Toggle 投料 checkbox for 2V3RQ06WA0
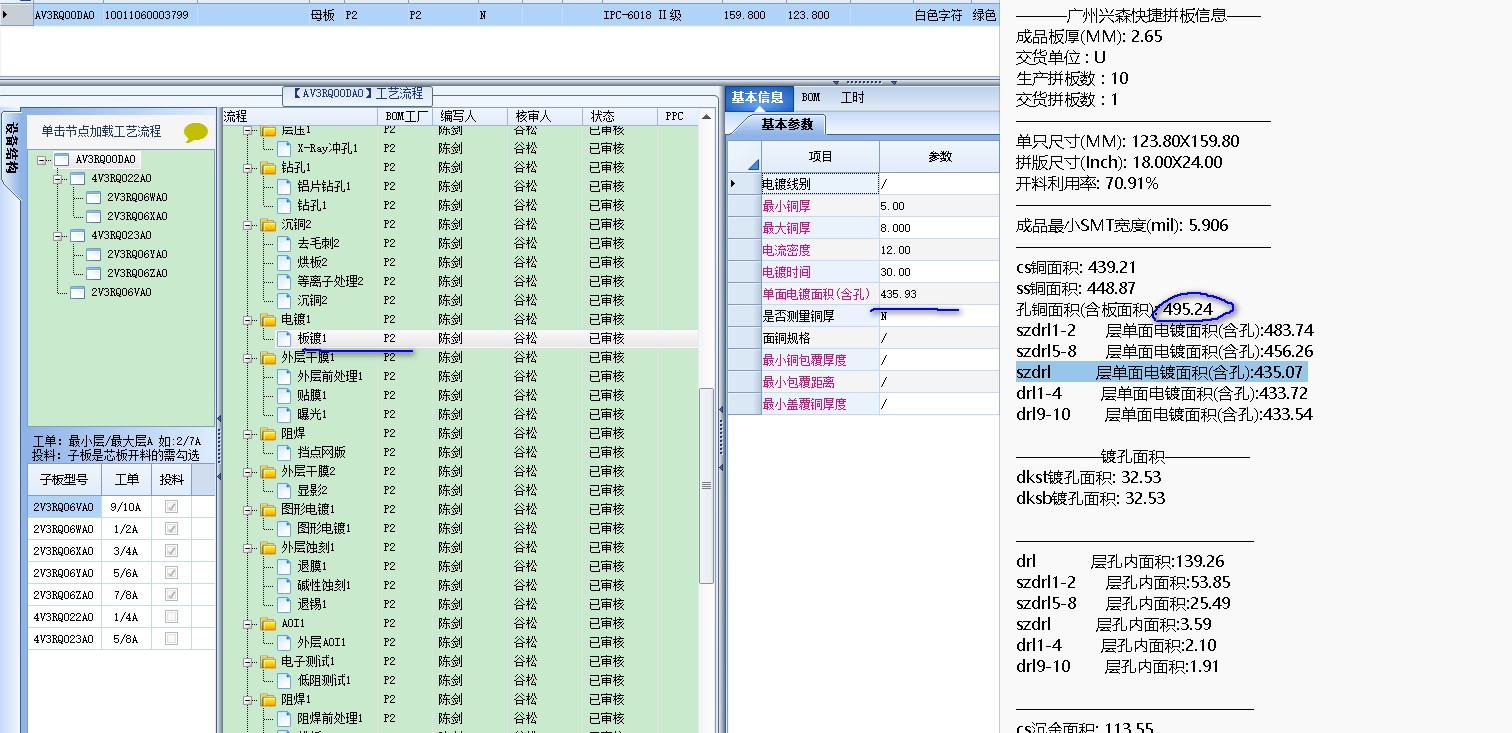 coord(171,529)
